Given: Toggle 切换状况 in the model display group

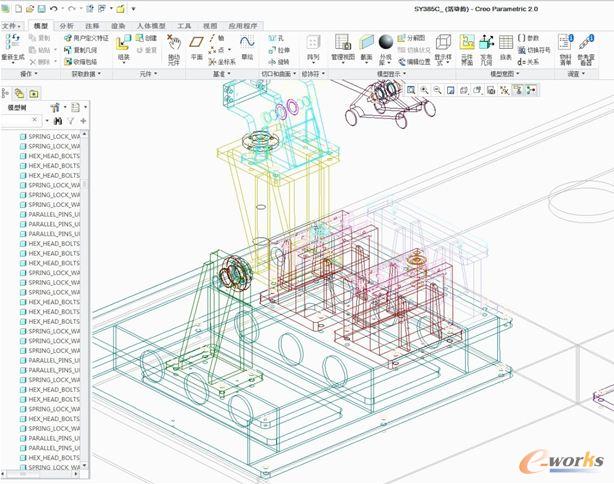Looking at the screenshot, I should (x=412, y=49).
